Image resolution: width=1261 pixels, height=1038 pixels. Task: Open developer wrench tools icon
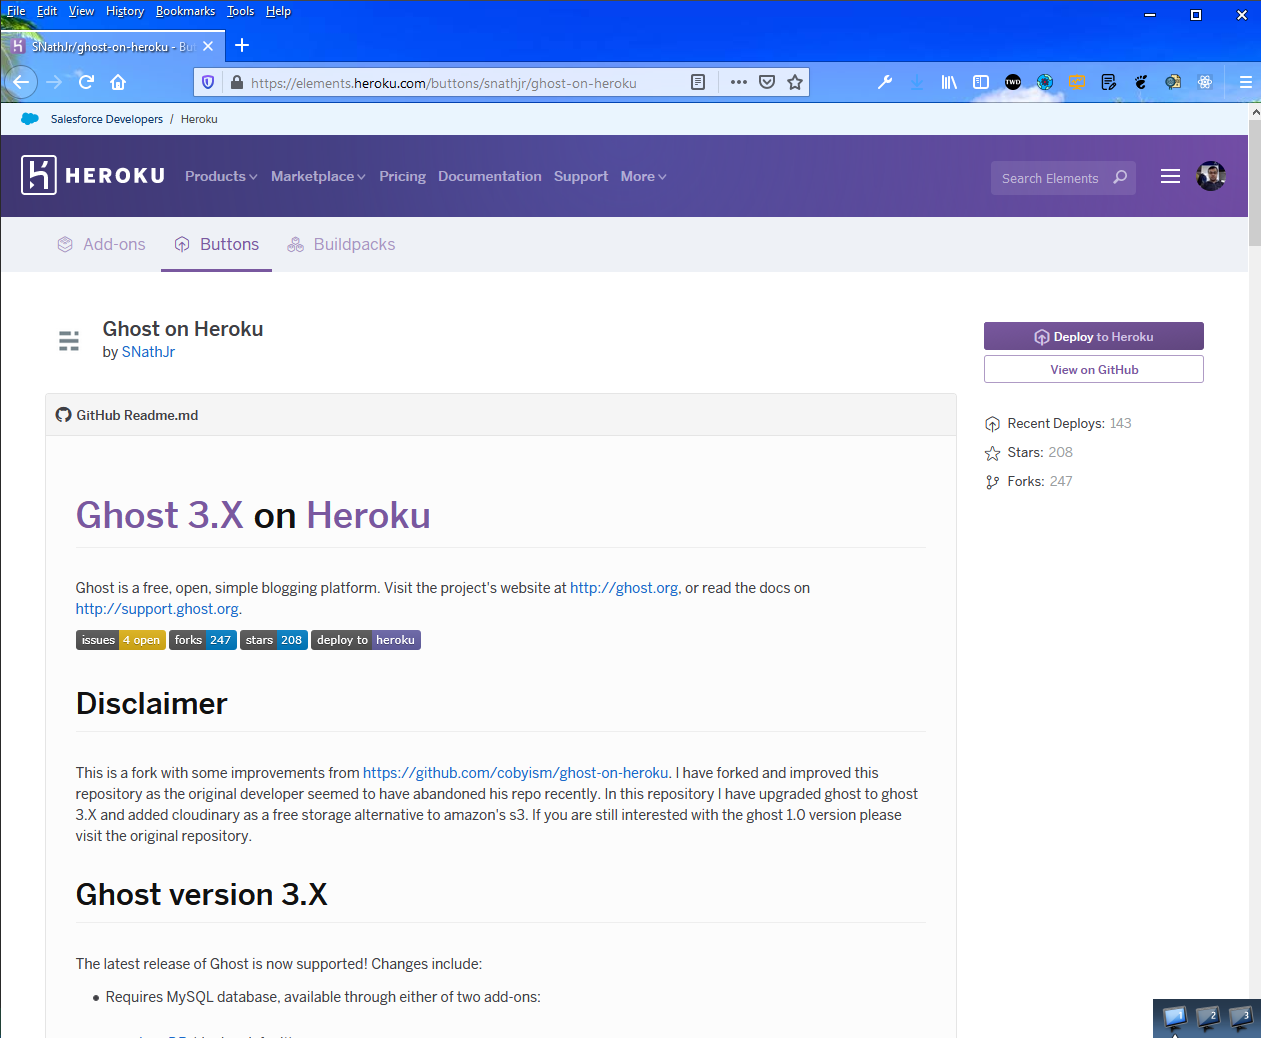pos(885,82)
